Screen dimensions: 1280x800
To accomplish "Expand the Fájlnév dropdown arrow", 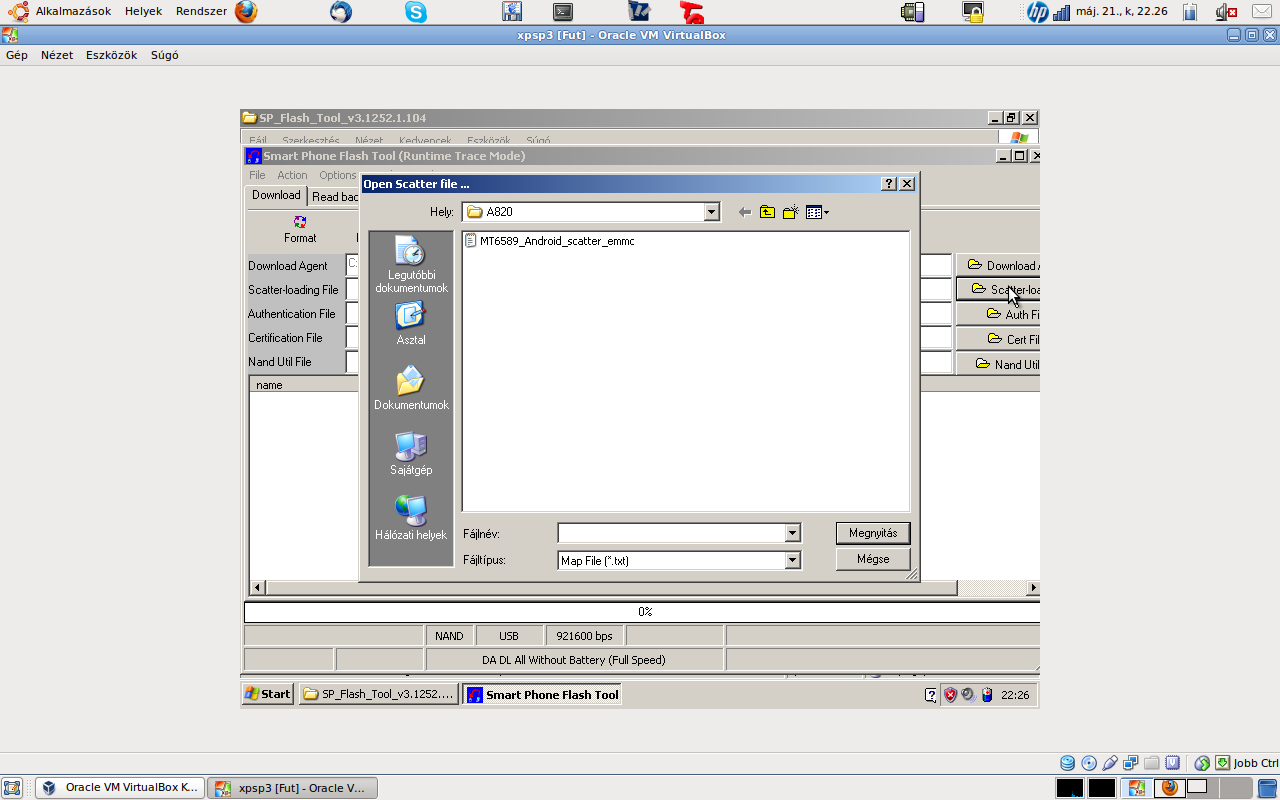I will (792, 534).
